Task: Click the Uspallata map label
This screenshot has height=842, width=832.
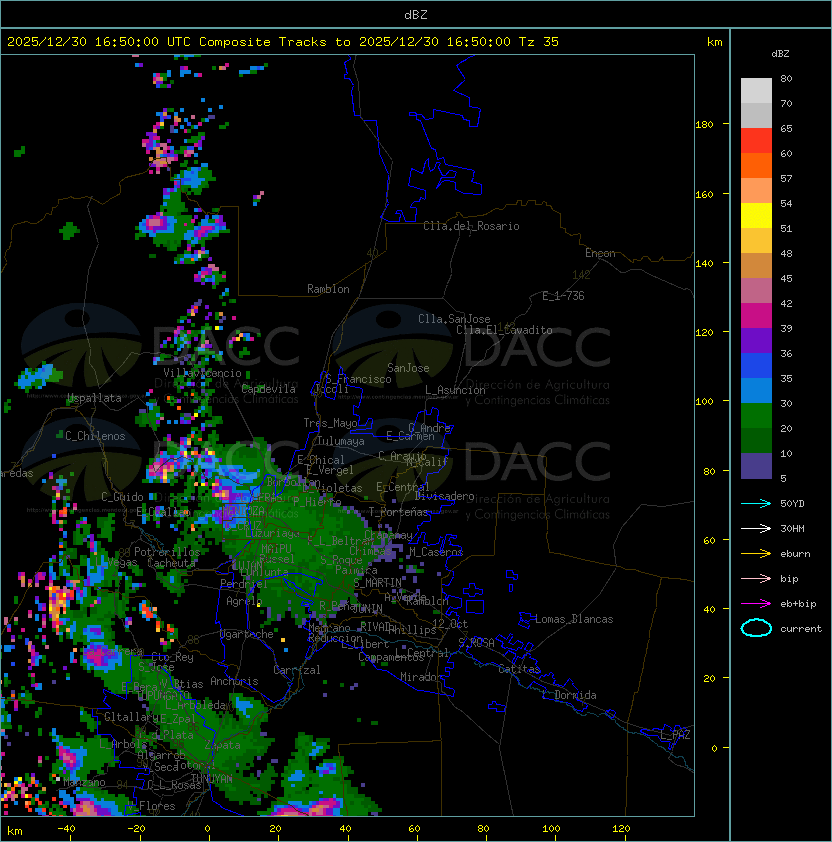Action: point(95,398)
